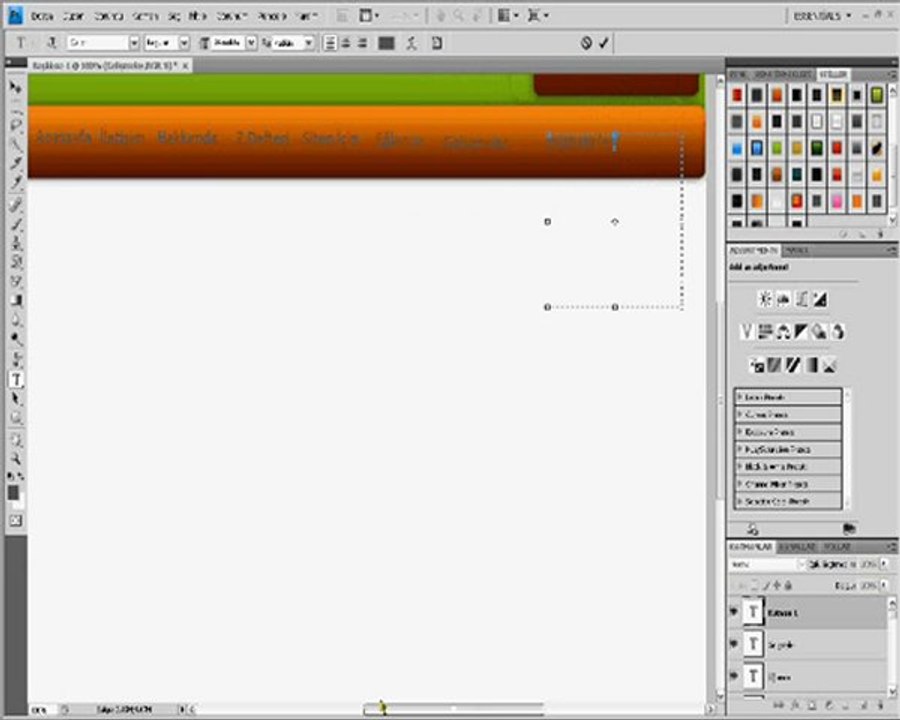Click the Warp Text icon in options bar
900x720 pixels.
tap(412, 43)
